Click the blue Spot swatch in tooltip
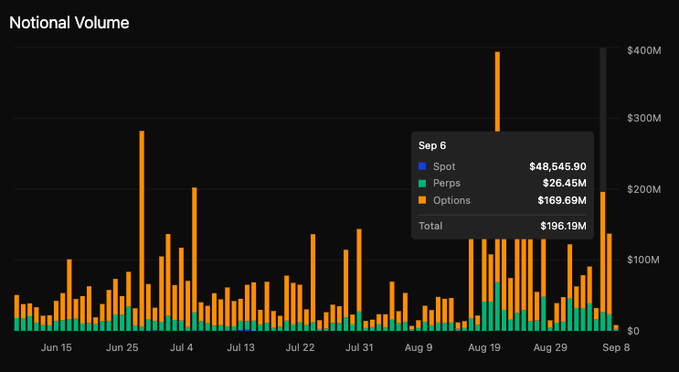Image resolution: width=679 pixels, height=372 pixels. (x=422, y=166)
